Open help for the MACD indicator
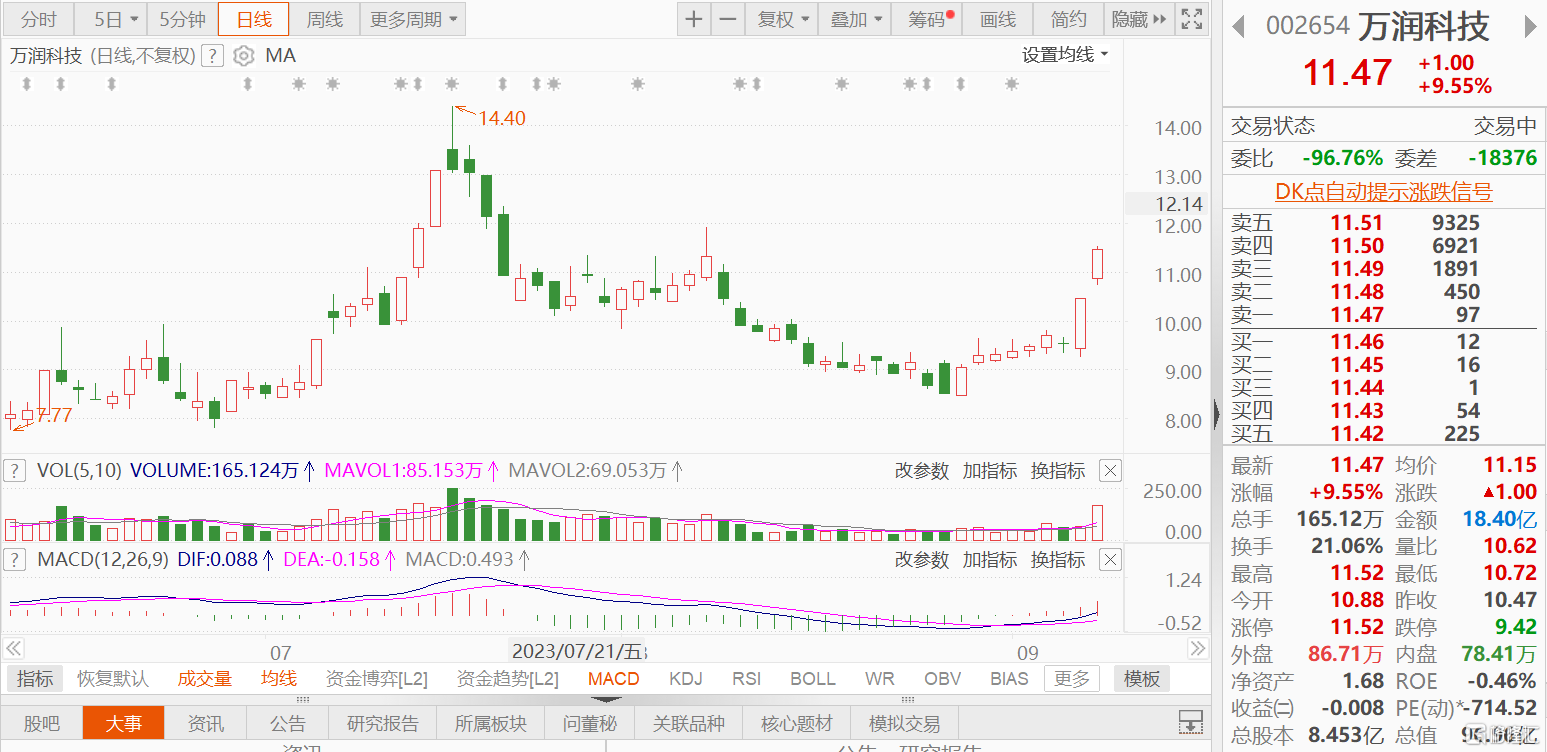Viewport: 1547px width, 752px height. click(x=15, y=559)
